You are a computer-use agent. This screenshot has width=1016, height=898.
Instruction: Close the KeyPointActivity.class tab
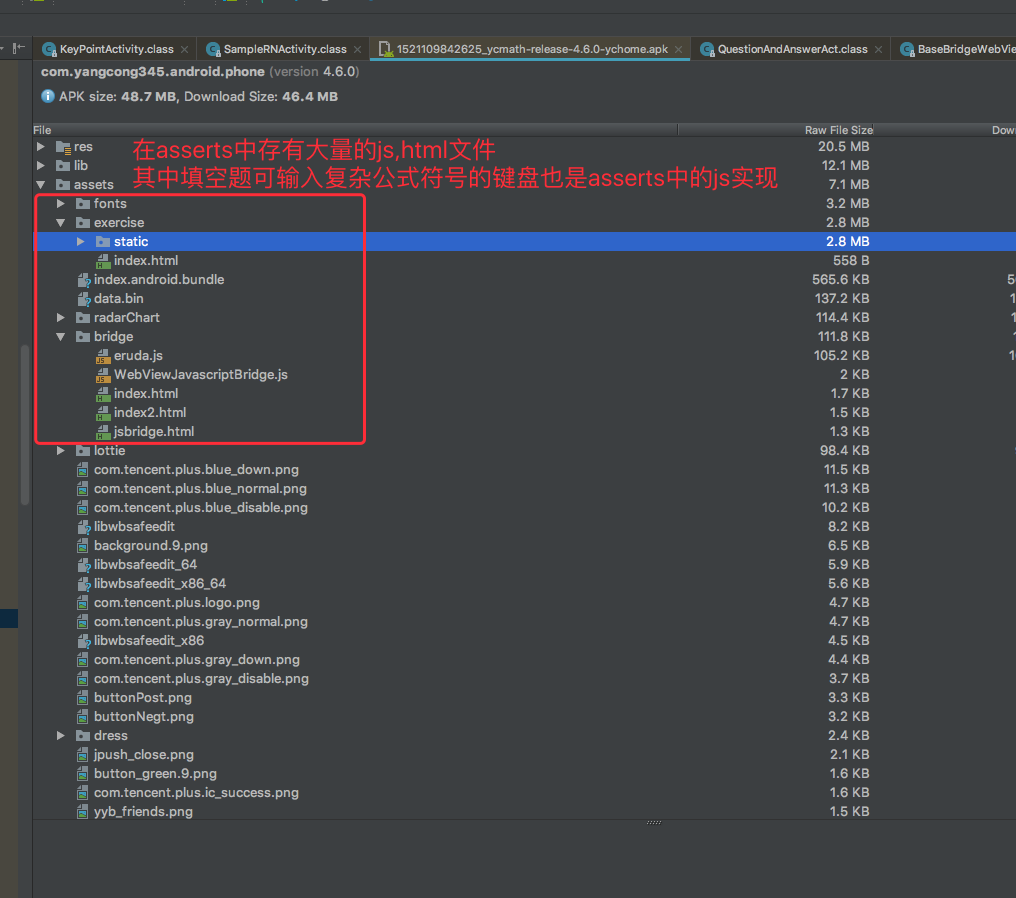[x=185, y=49]
